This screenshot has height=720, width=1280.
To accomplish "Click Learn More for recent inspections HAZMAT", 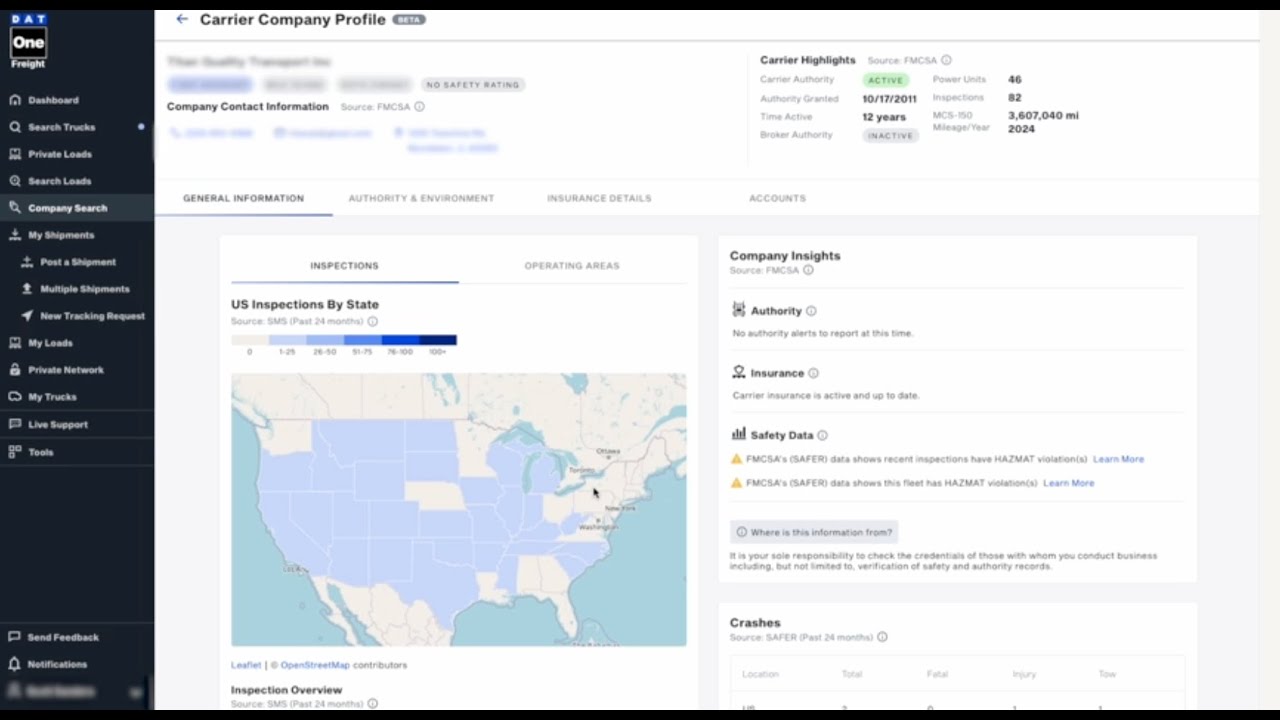I will 1118,459.
